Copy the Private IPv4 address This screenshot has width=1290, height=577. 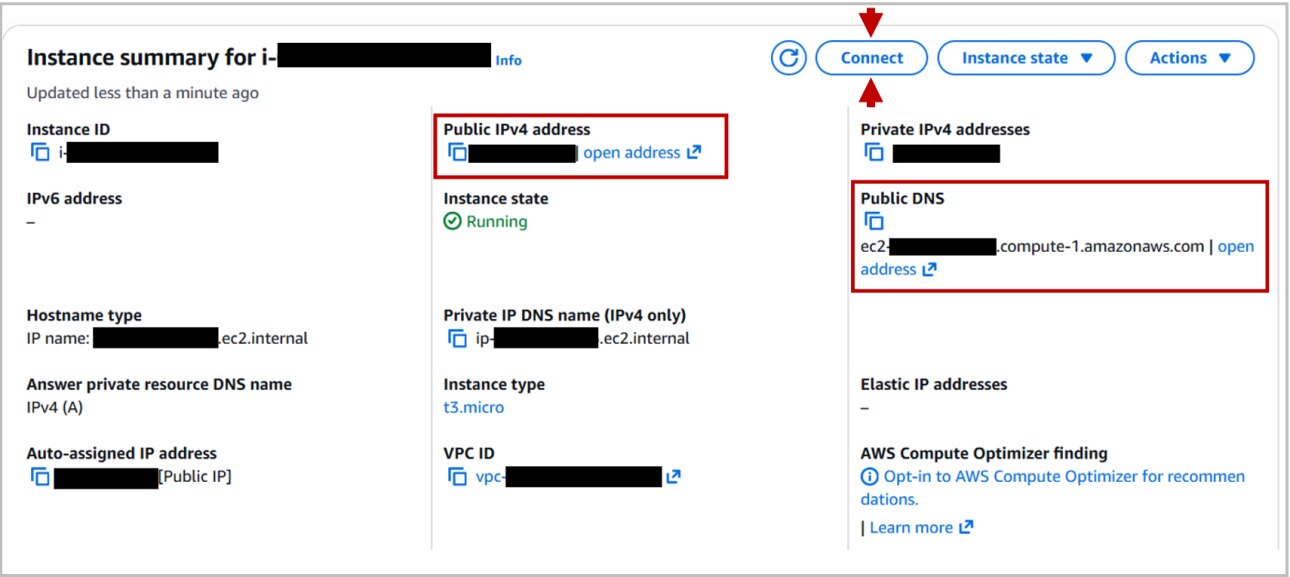point(875,151)
